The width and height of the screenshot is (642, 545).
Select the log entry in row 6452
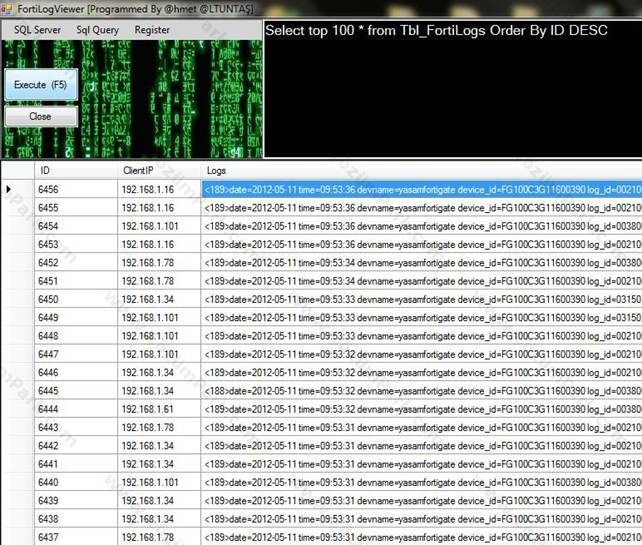tap(421, 262)
